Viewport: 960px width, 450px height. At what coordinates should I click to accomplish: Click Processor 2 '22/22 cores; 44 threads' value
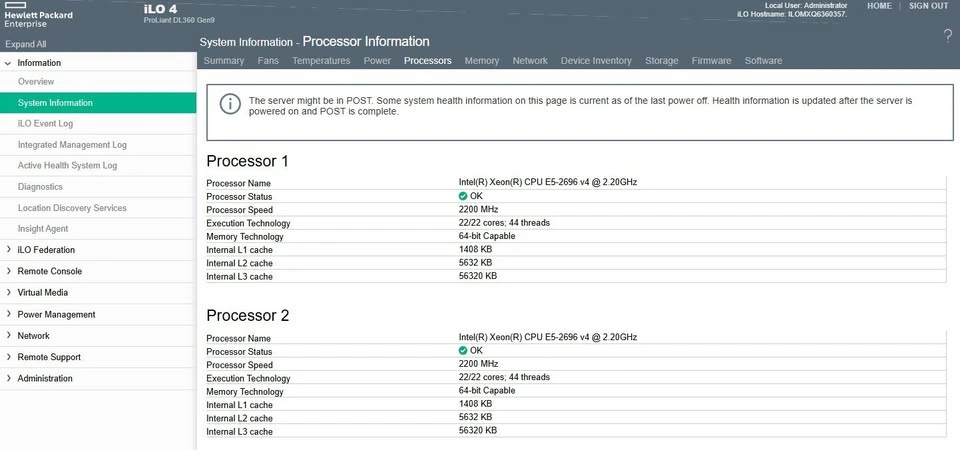tap(504, 377)
